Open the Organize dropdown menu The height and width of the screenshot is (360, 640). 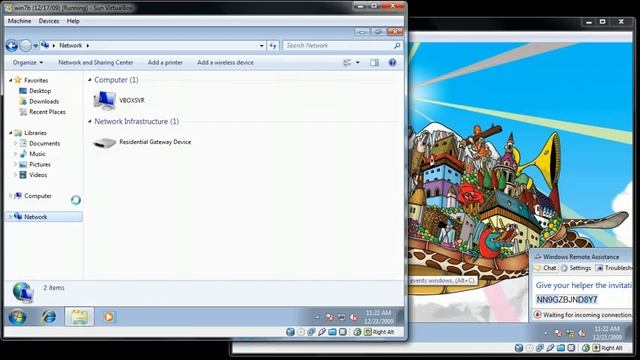tap(28, 62)
